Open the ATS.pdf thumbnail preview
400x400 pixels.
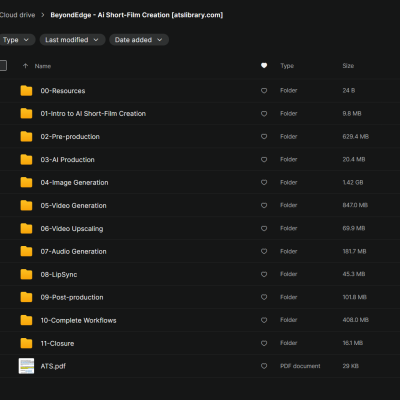(26, 366)
